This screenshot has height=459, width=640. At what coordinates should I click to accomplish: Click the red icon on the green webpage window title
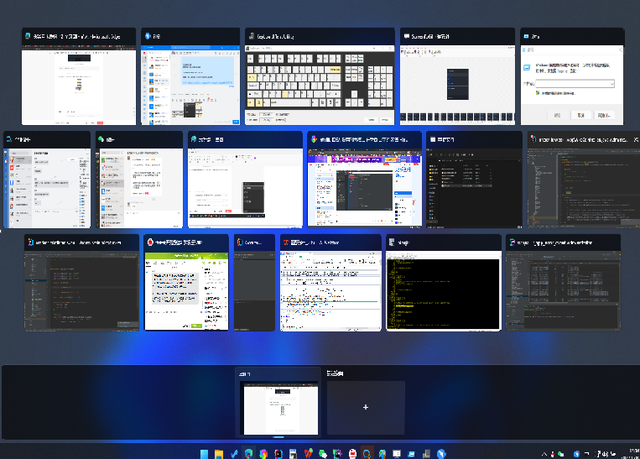click(x=150, y=242)
